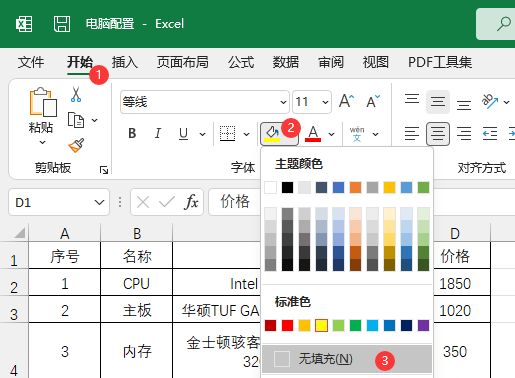This screenshot has height=378, width=515.
Task: Switch to the 插入 ribbon tab
Action: pos(125,62)
